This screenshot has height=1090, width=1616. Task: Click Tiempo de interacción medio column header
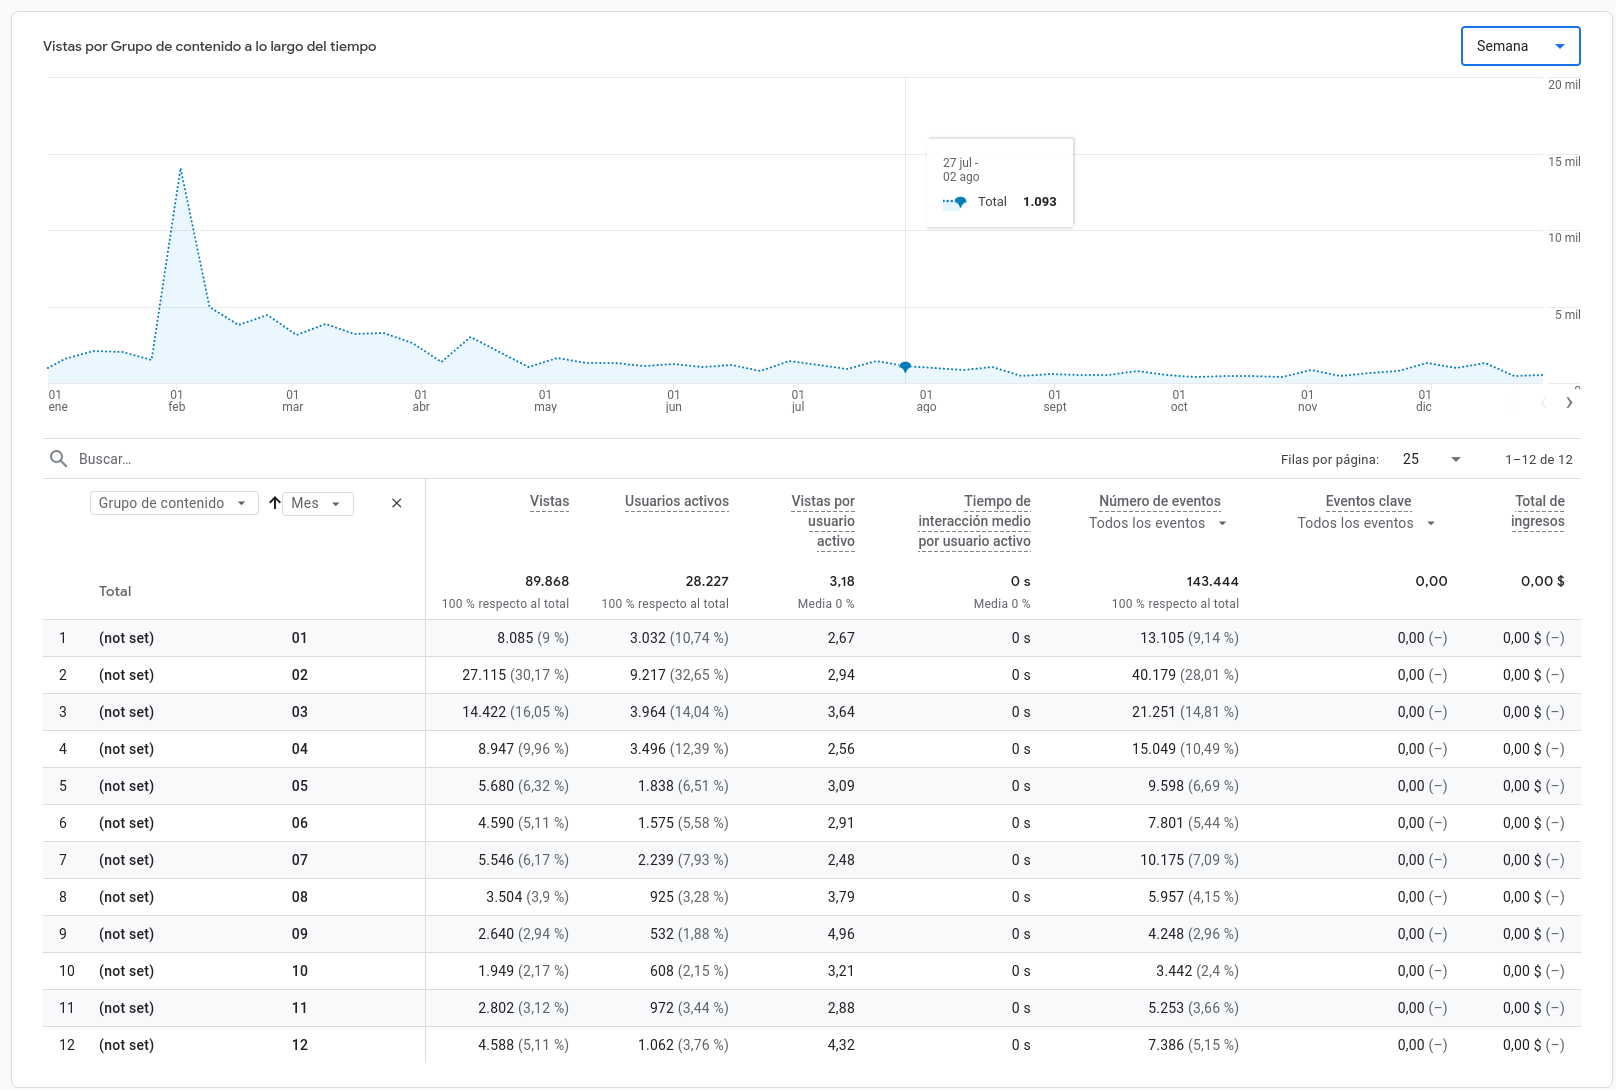[x=974, y=521]
